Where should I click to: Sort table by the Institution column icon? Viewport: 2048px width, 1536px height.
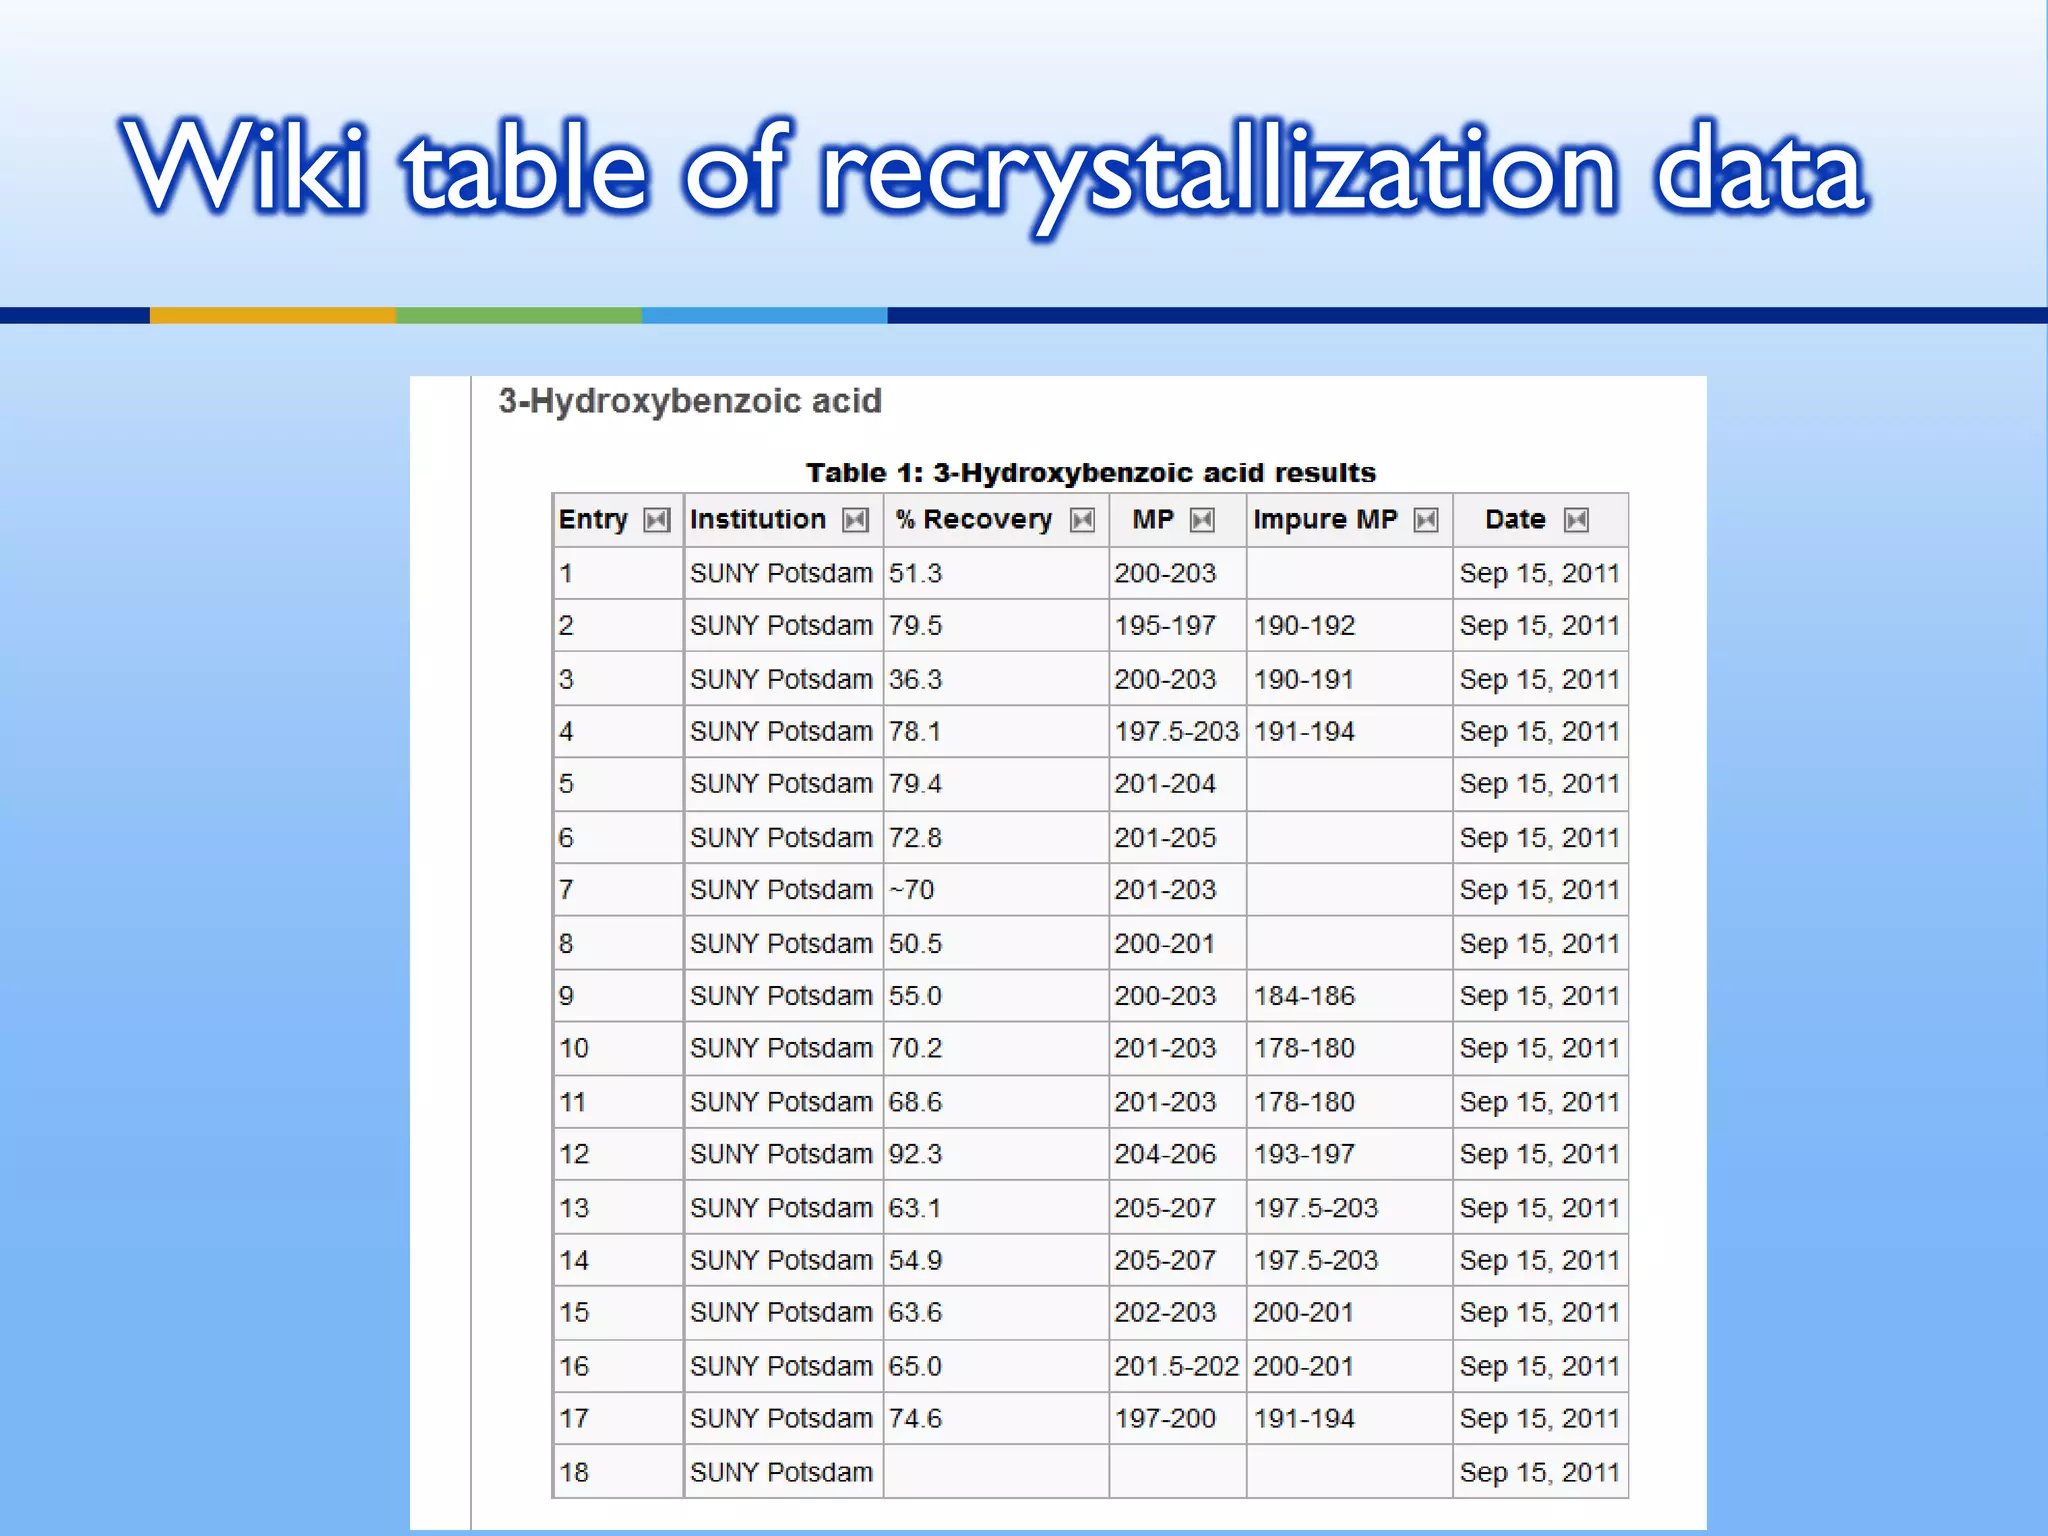[x=856, y=520]
